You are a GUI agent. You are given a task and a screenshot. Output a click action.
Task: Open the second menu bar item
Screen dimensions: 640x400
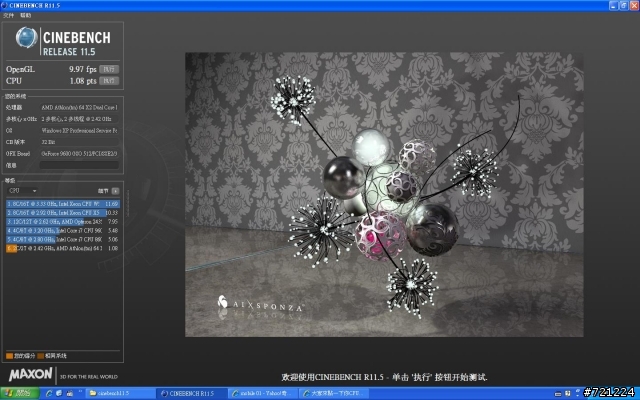(x=25, y=16)
